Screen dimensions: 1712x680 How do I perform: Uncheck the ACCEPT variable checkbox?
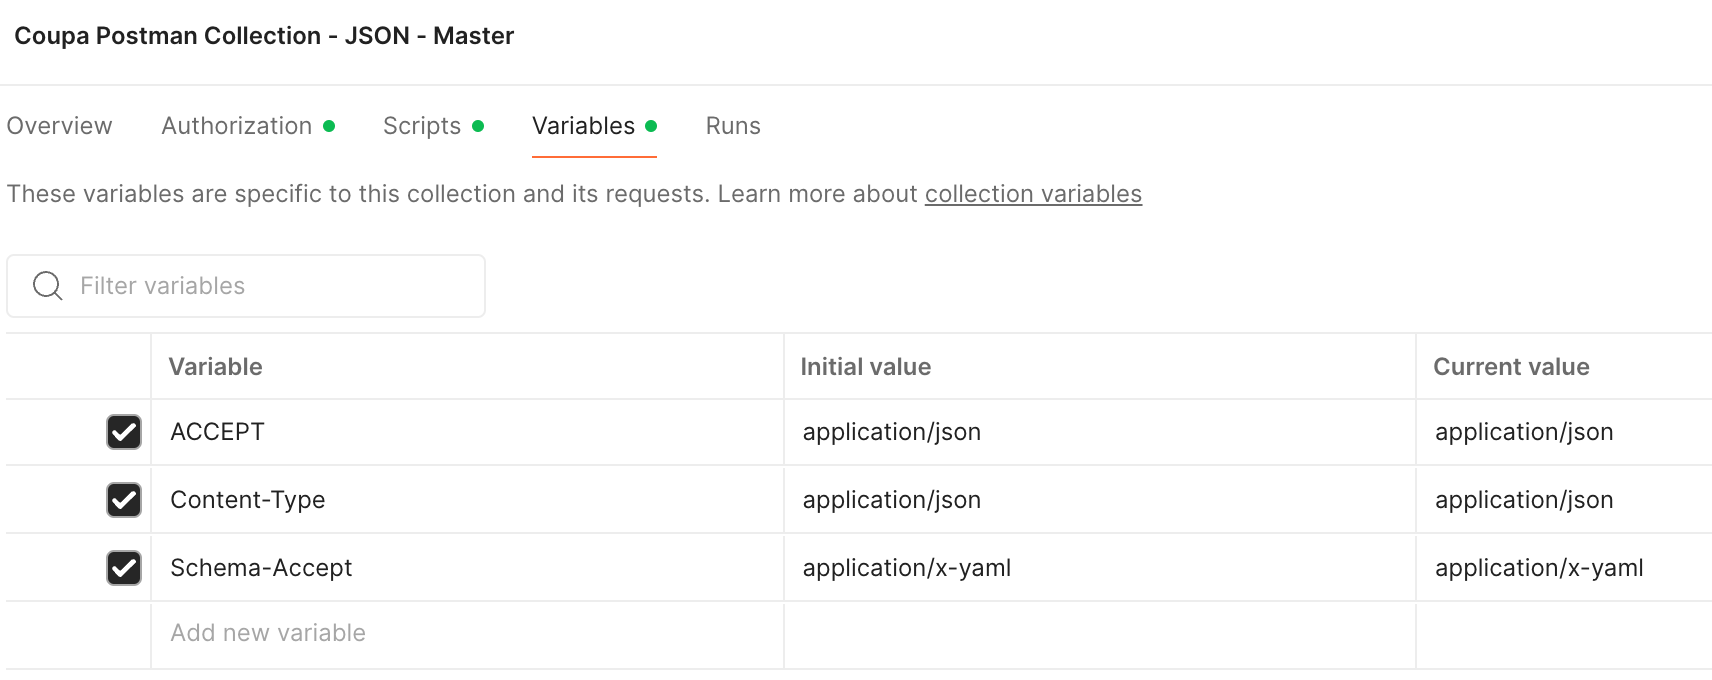pos(124,432)
